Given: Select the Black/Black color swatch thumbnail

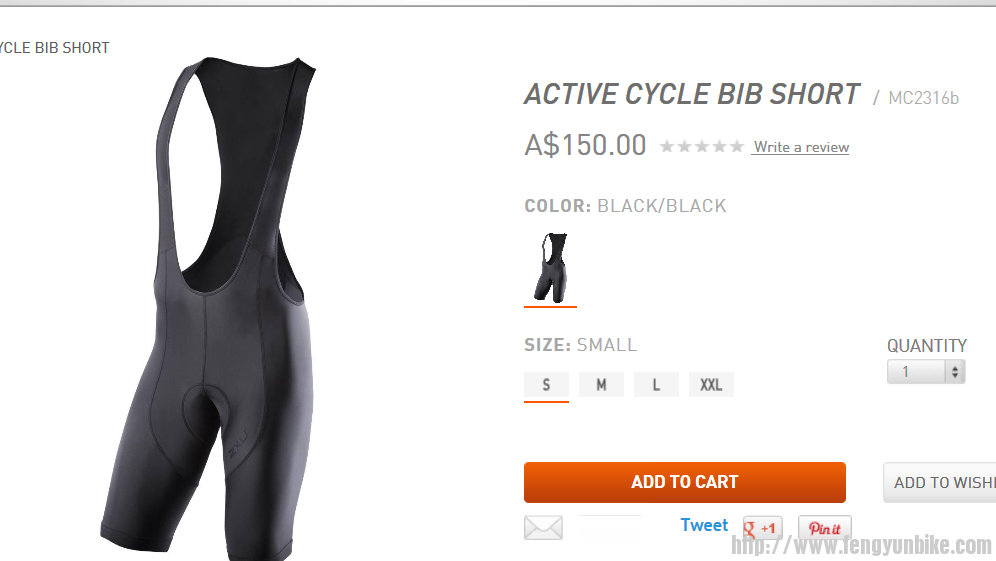Looking at the screenshot, I should coord(551,268).
